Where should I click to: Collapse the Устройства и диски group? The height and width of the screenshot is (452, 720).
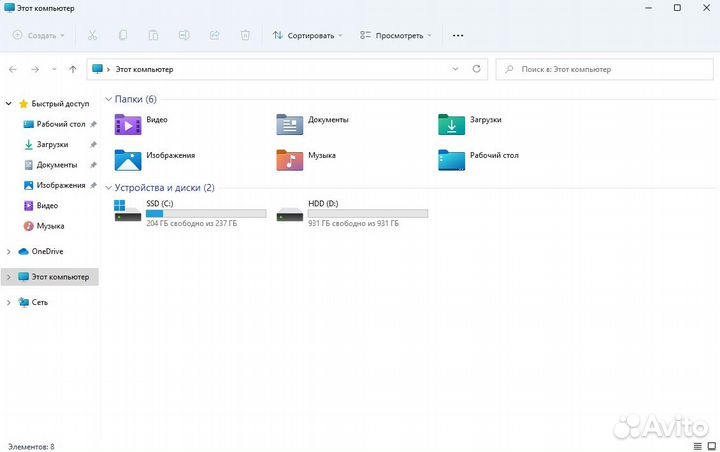(108, 187)
